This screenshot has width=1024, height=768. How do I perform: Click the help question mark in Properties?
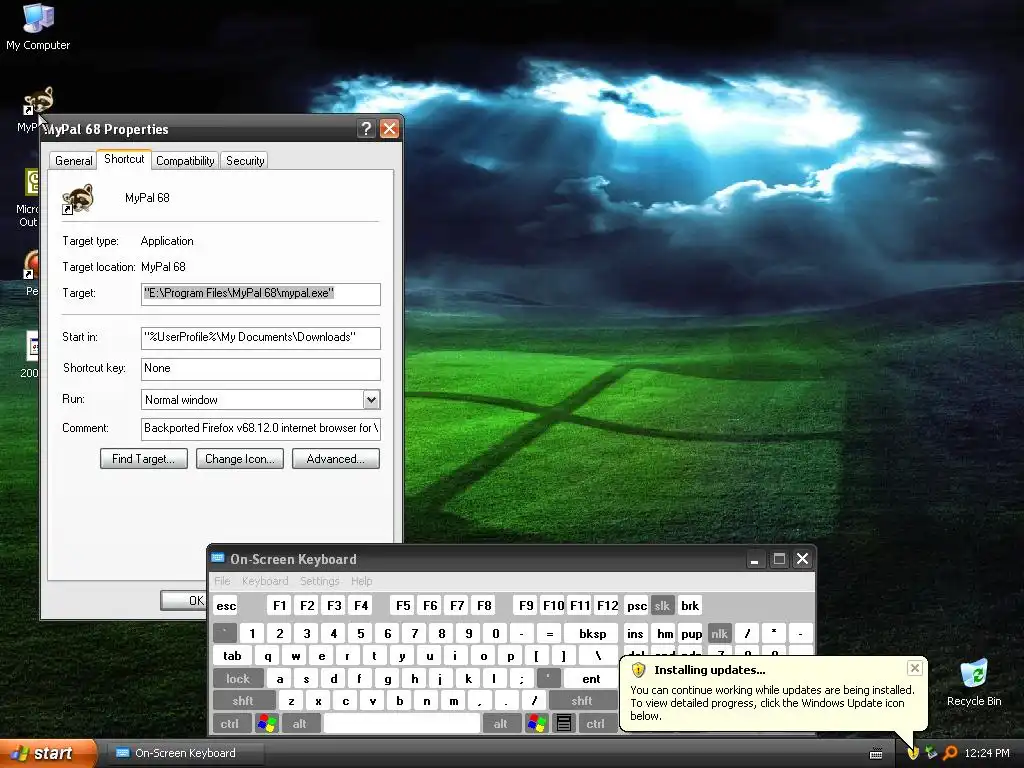366,129
